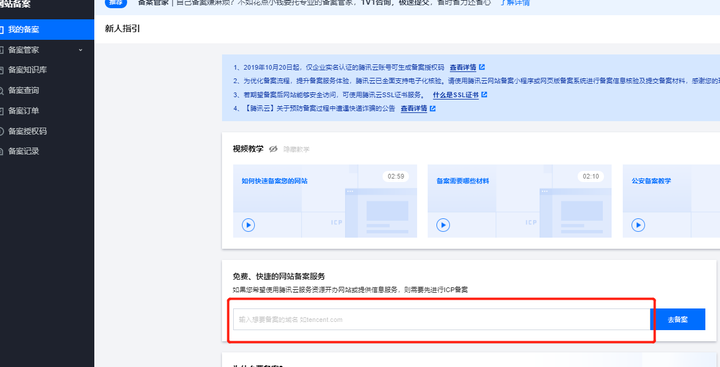Expand the 备案管家 chevron arrow
Viewport: 720px width, 367px height.
click(x=81, y=50)
